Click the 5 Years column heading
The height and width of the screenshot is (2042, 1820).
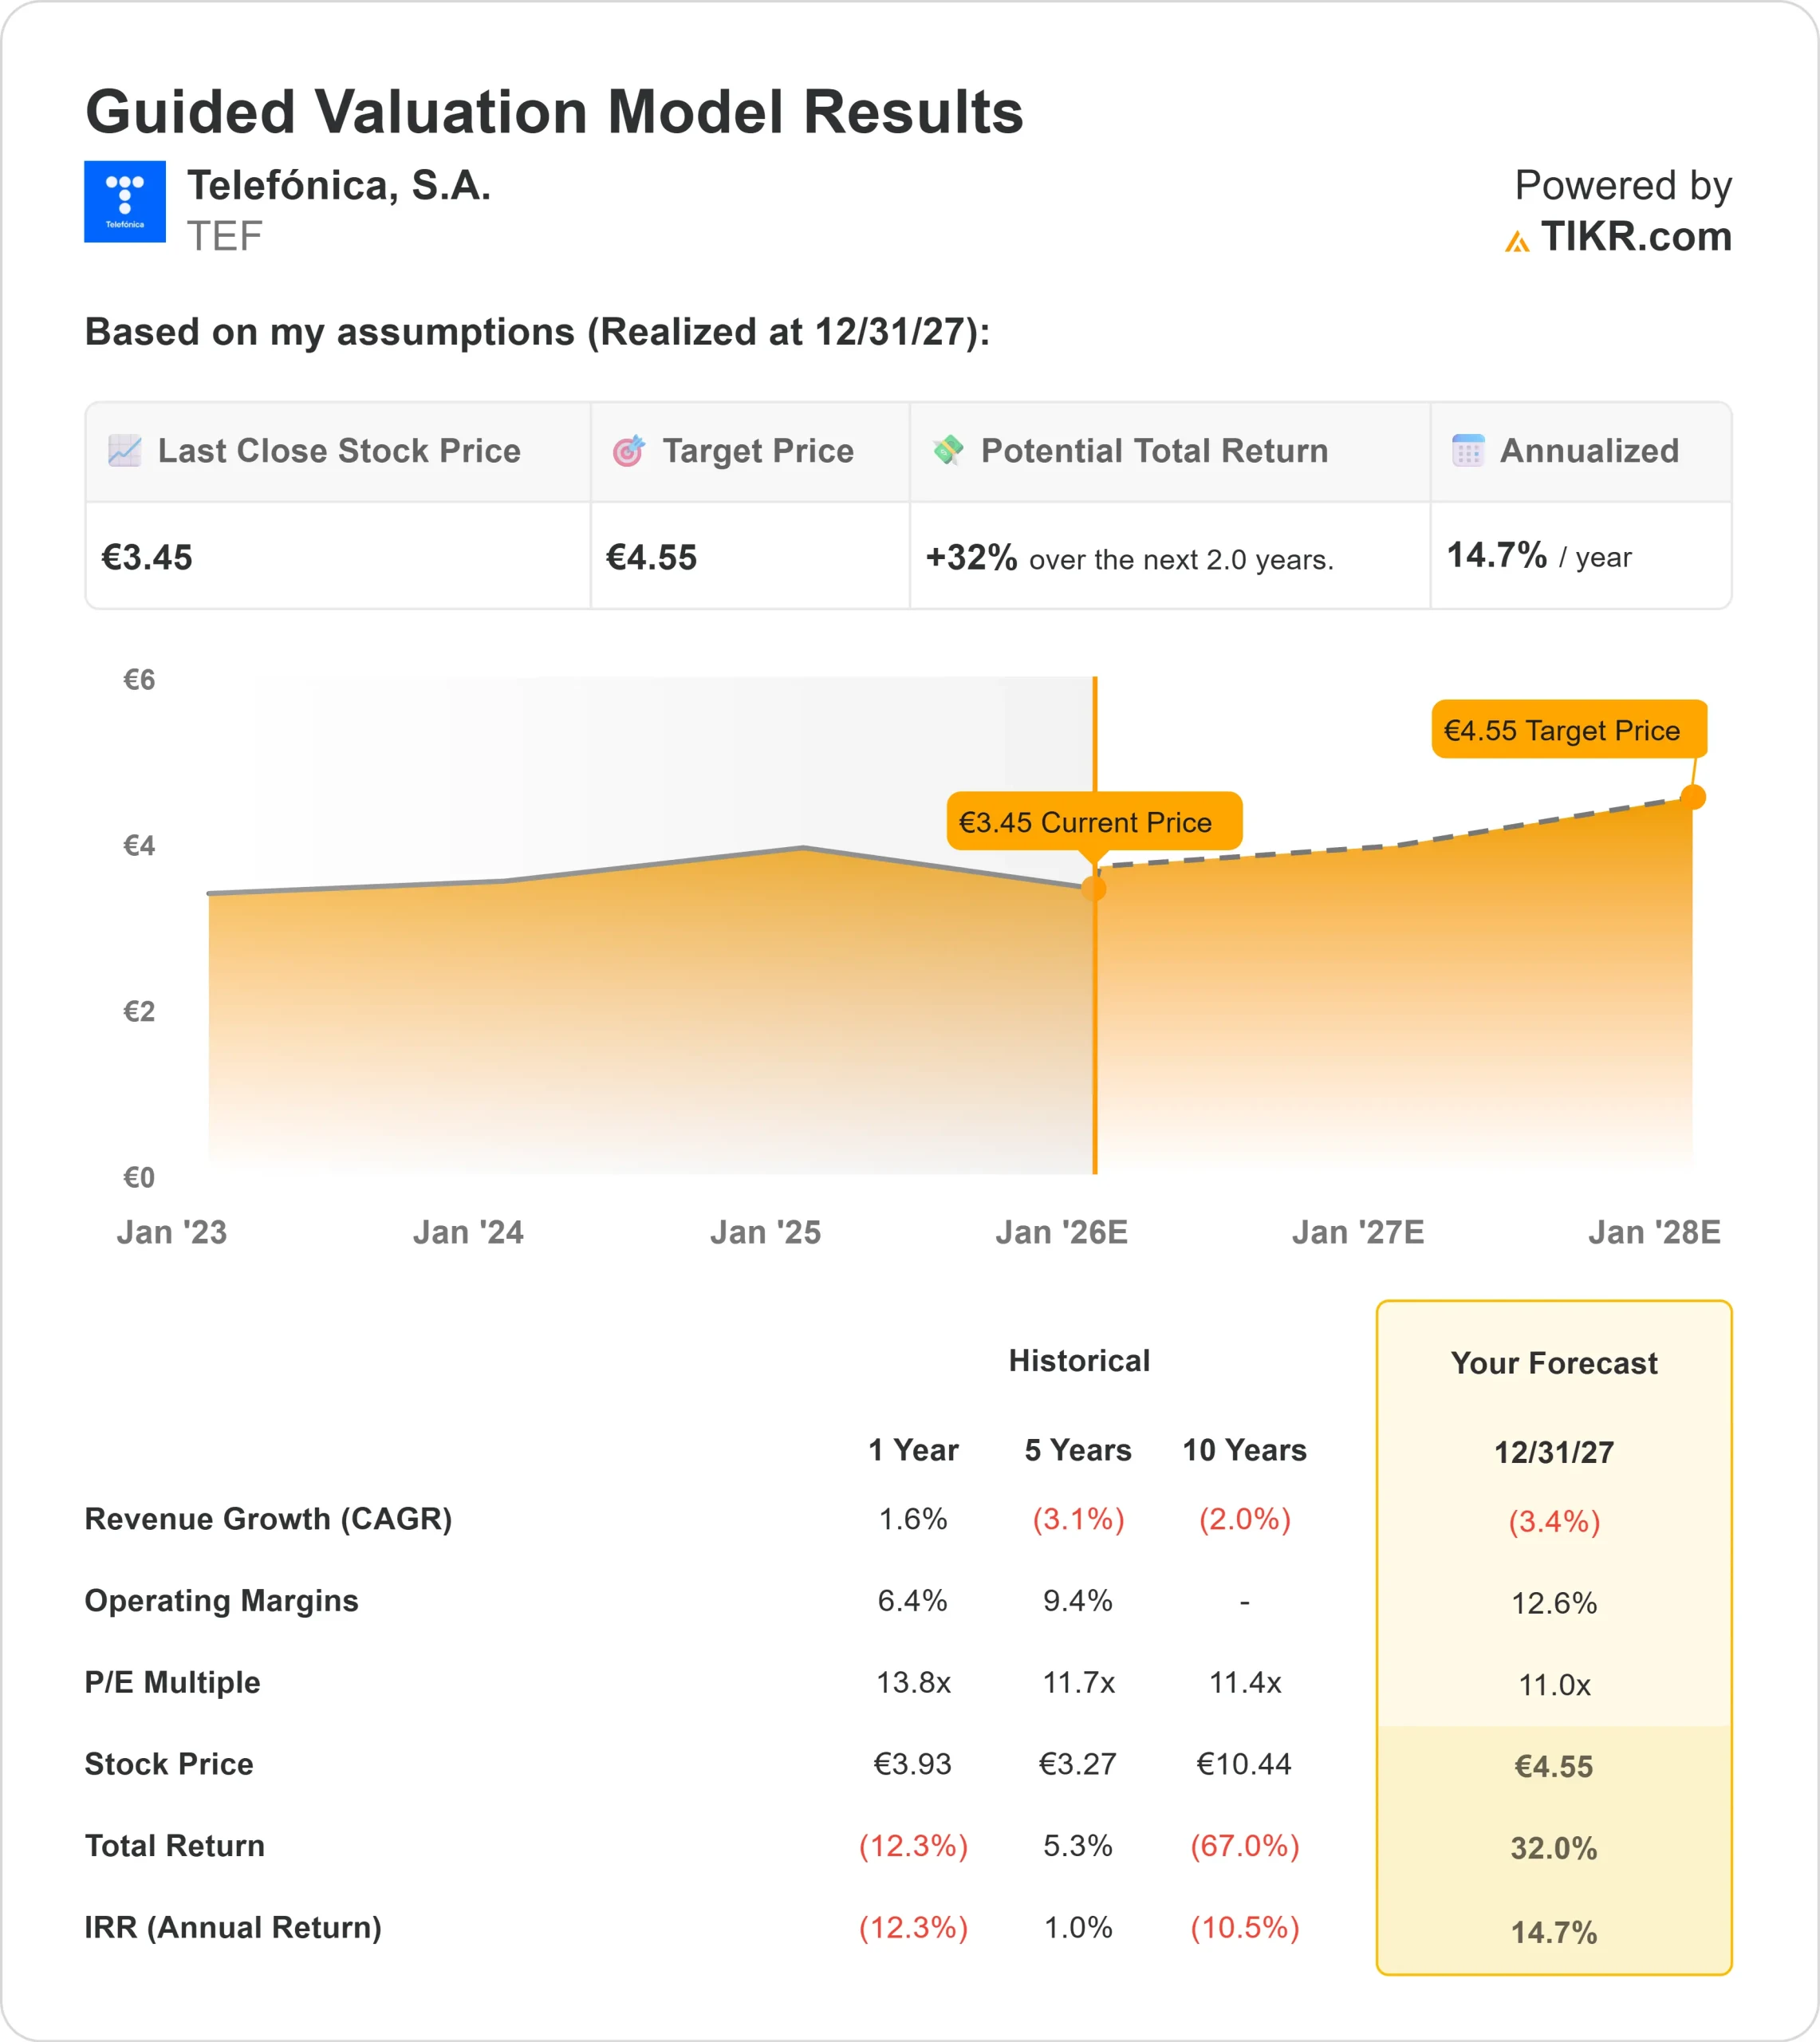(x=1077, y=1450)
